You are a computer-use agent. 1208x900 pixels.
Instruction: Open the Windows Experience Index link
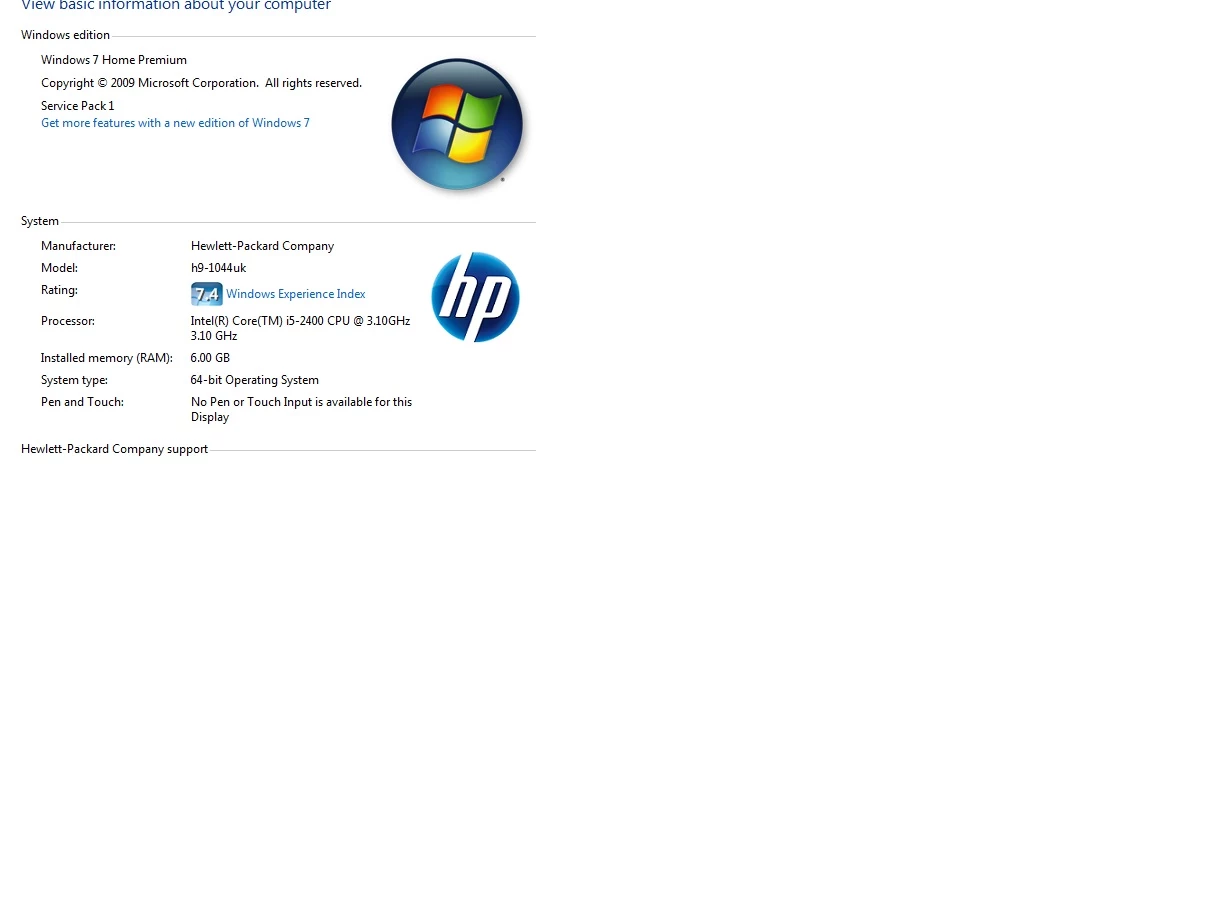point(295,294)
